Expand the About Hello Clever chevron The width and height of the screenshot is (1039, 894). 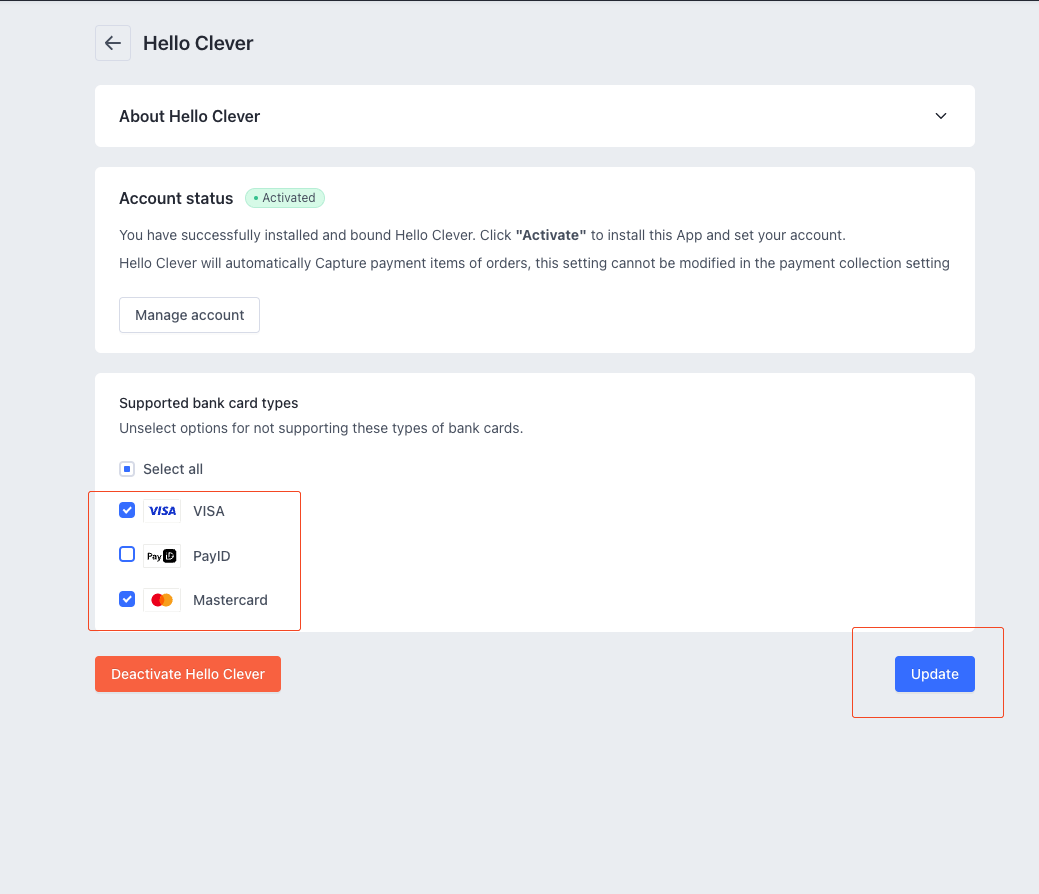click(x=940, y=116)
